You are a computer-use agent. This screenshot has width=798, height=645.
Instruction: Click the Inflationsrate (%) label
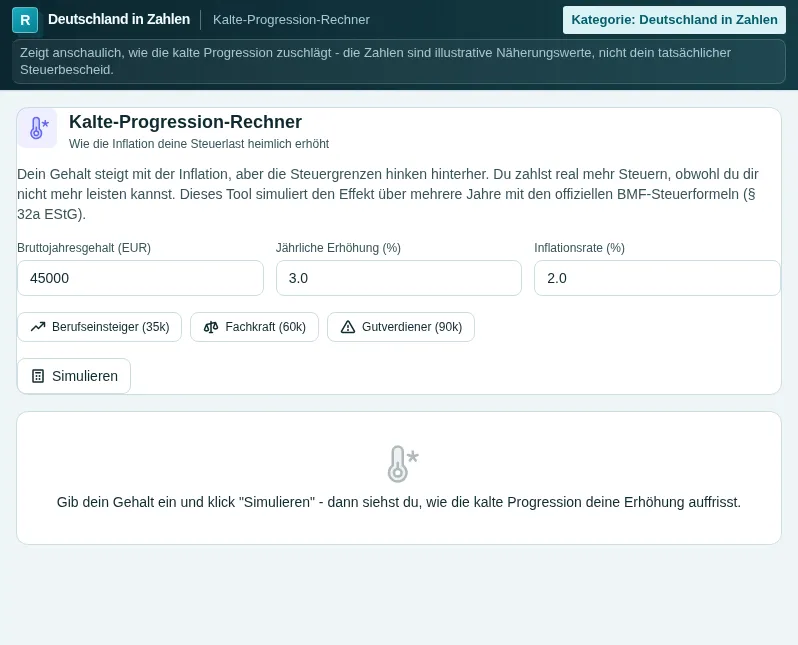[579, 248]
